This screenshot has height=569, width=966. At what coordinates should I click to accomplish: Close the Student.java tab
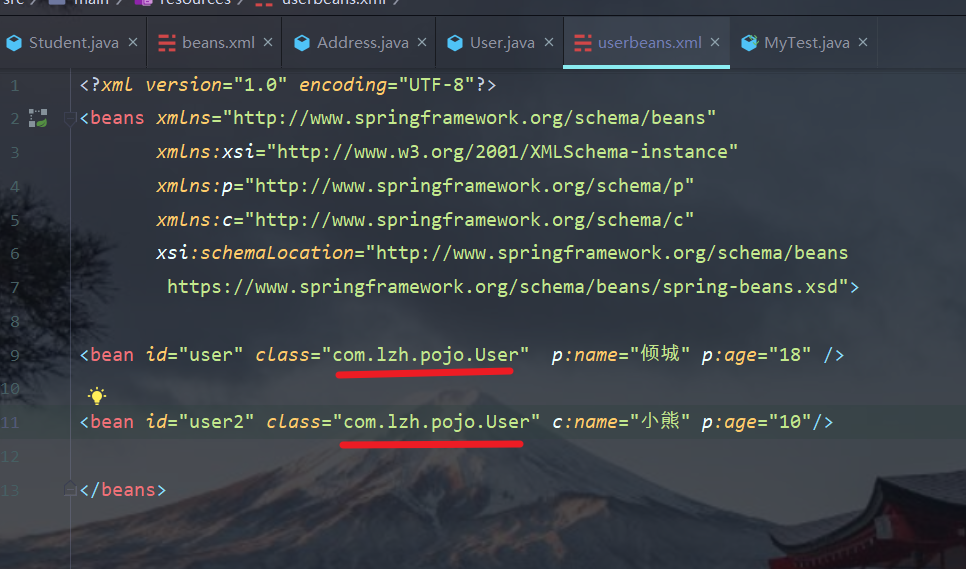[133, 42]
